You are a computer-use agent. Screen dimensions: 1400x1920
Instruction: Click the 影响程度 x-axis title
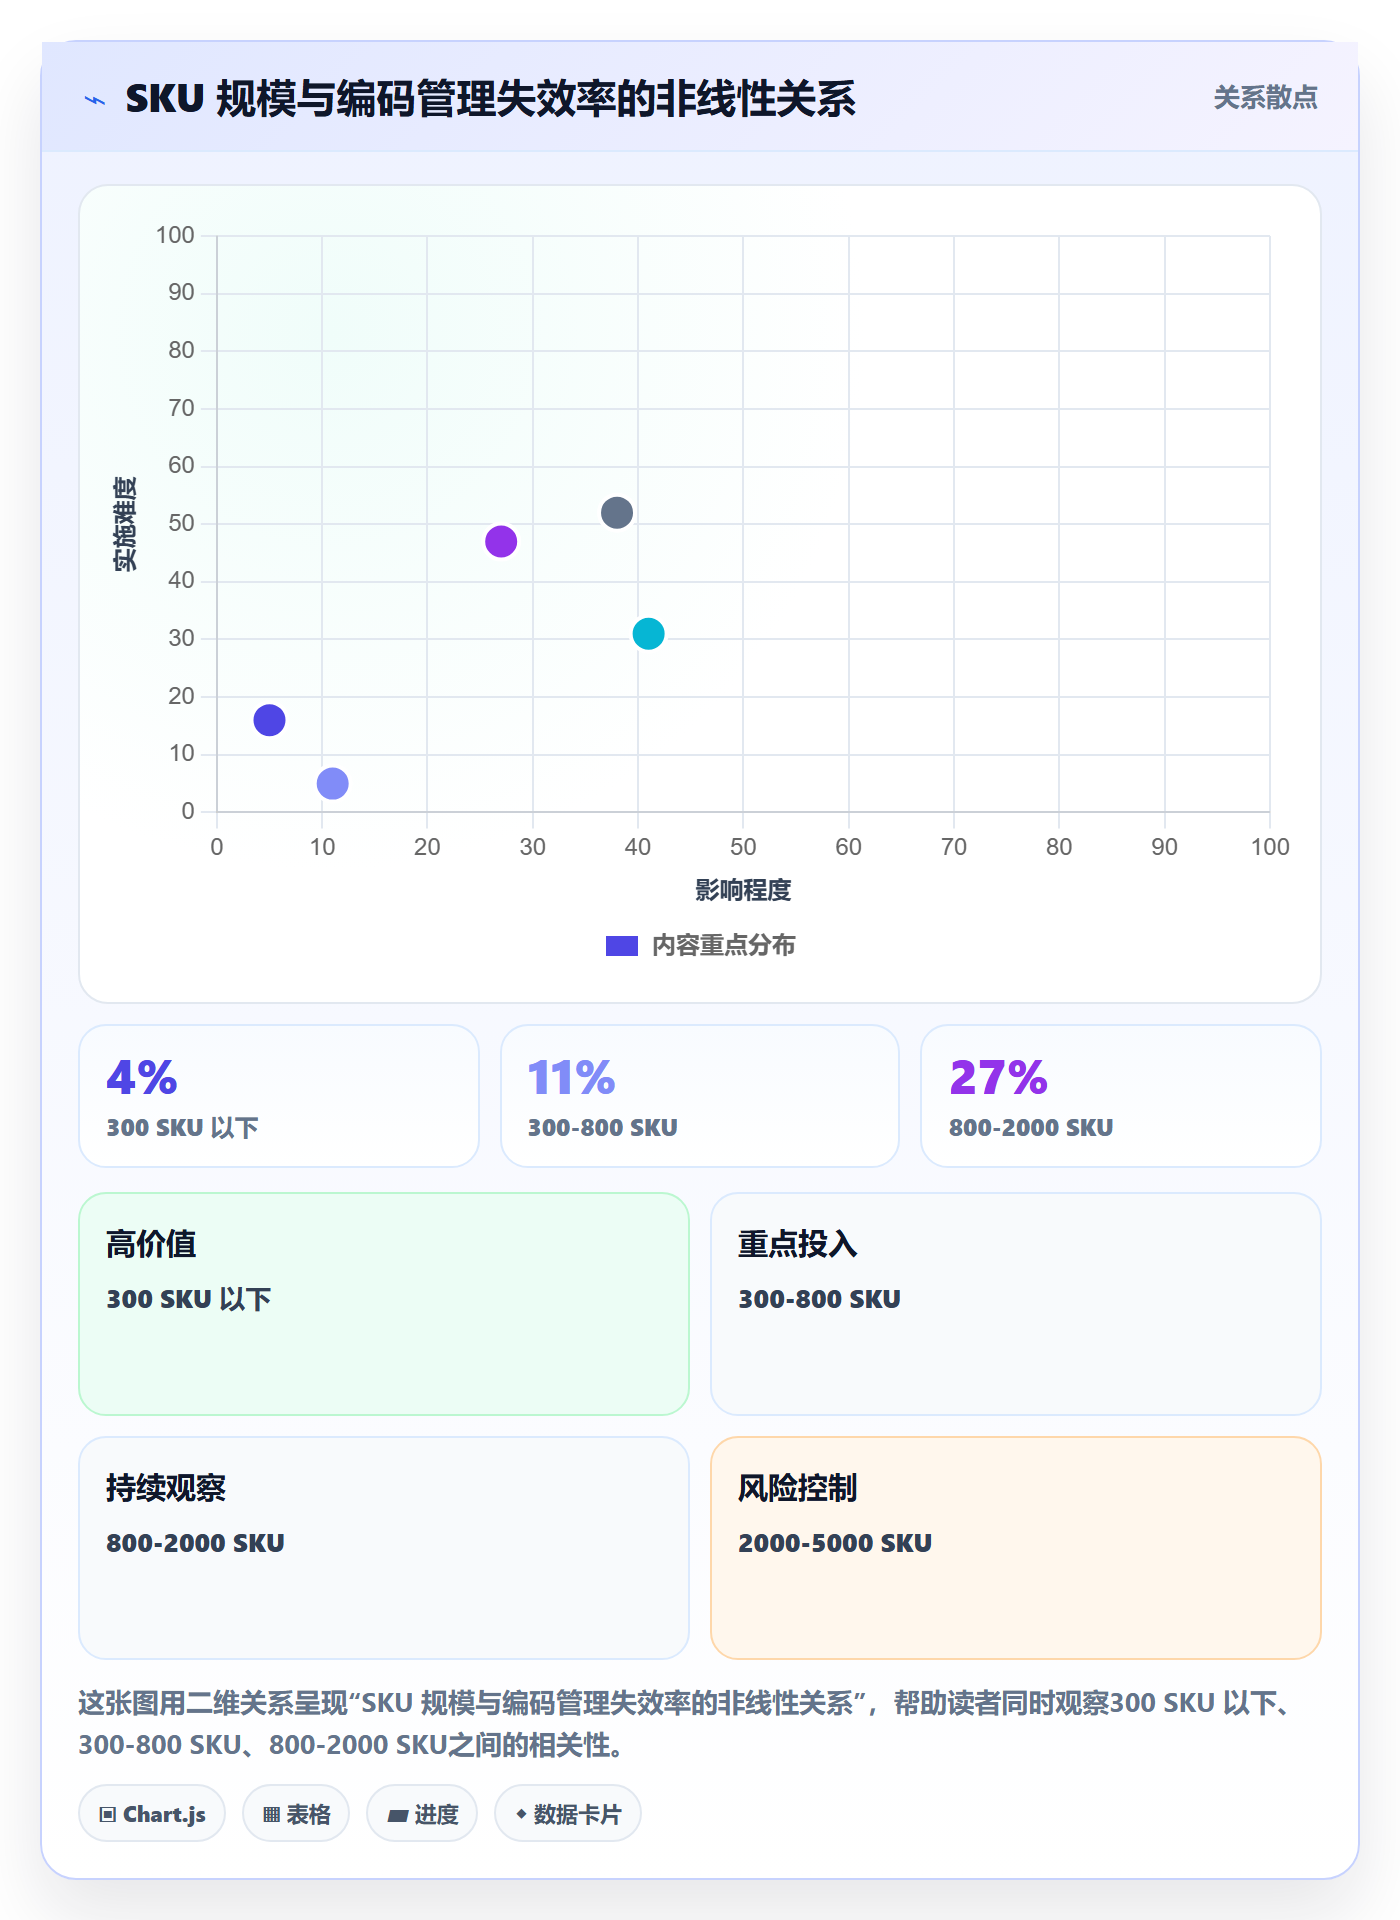pyautogui.click(x=743, y=890)
